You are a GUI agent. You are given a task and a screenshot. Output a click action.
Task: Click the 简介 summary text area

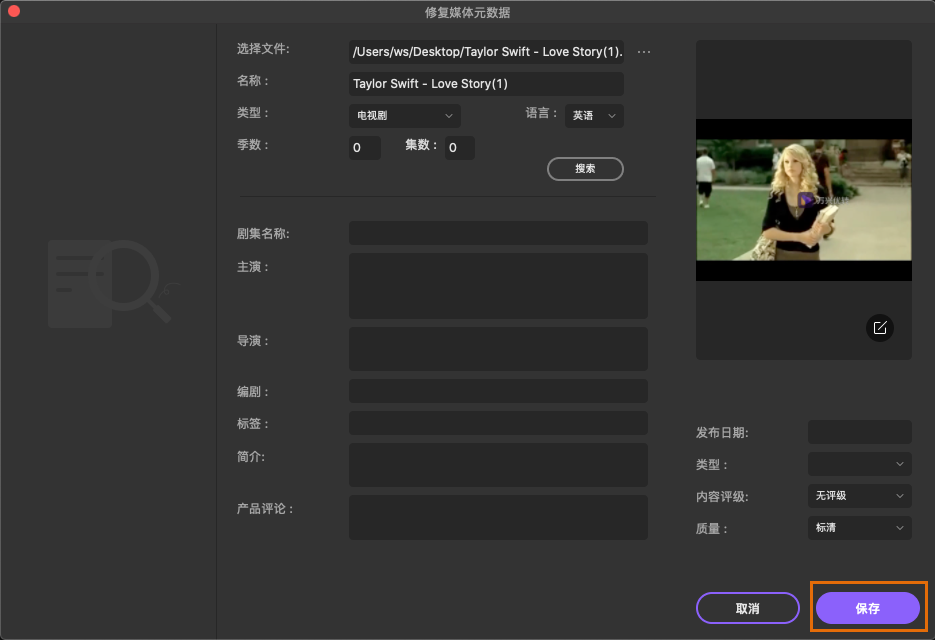[498, 465]
